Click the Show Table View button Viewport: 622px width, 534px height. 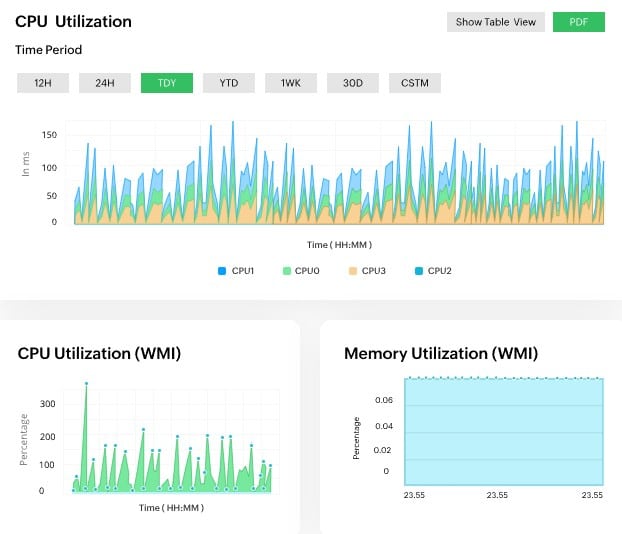click(x=495, y=22)
